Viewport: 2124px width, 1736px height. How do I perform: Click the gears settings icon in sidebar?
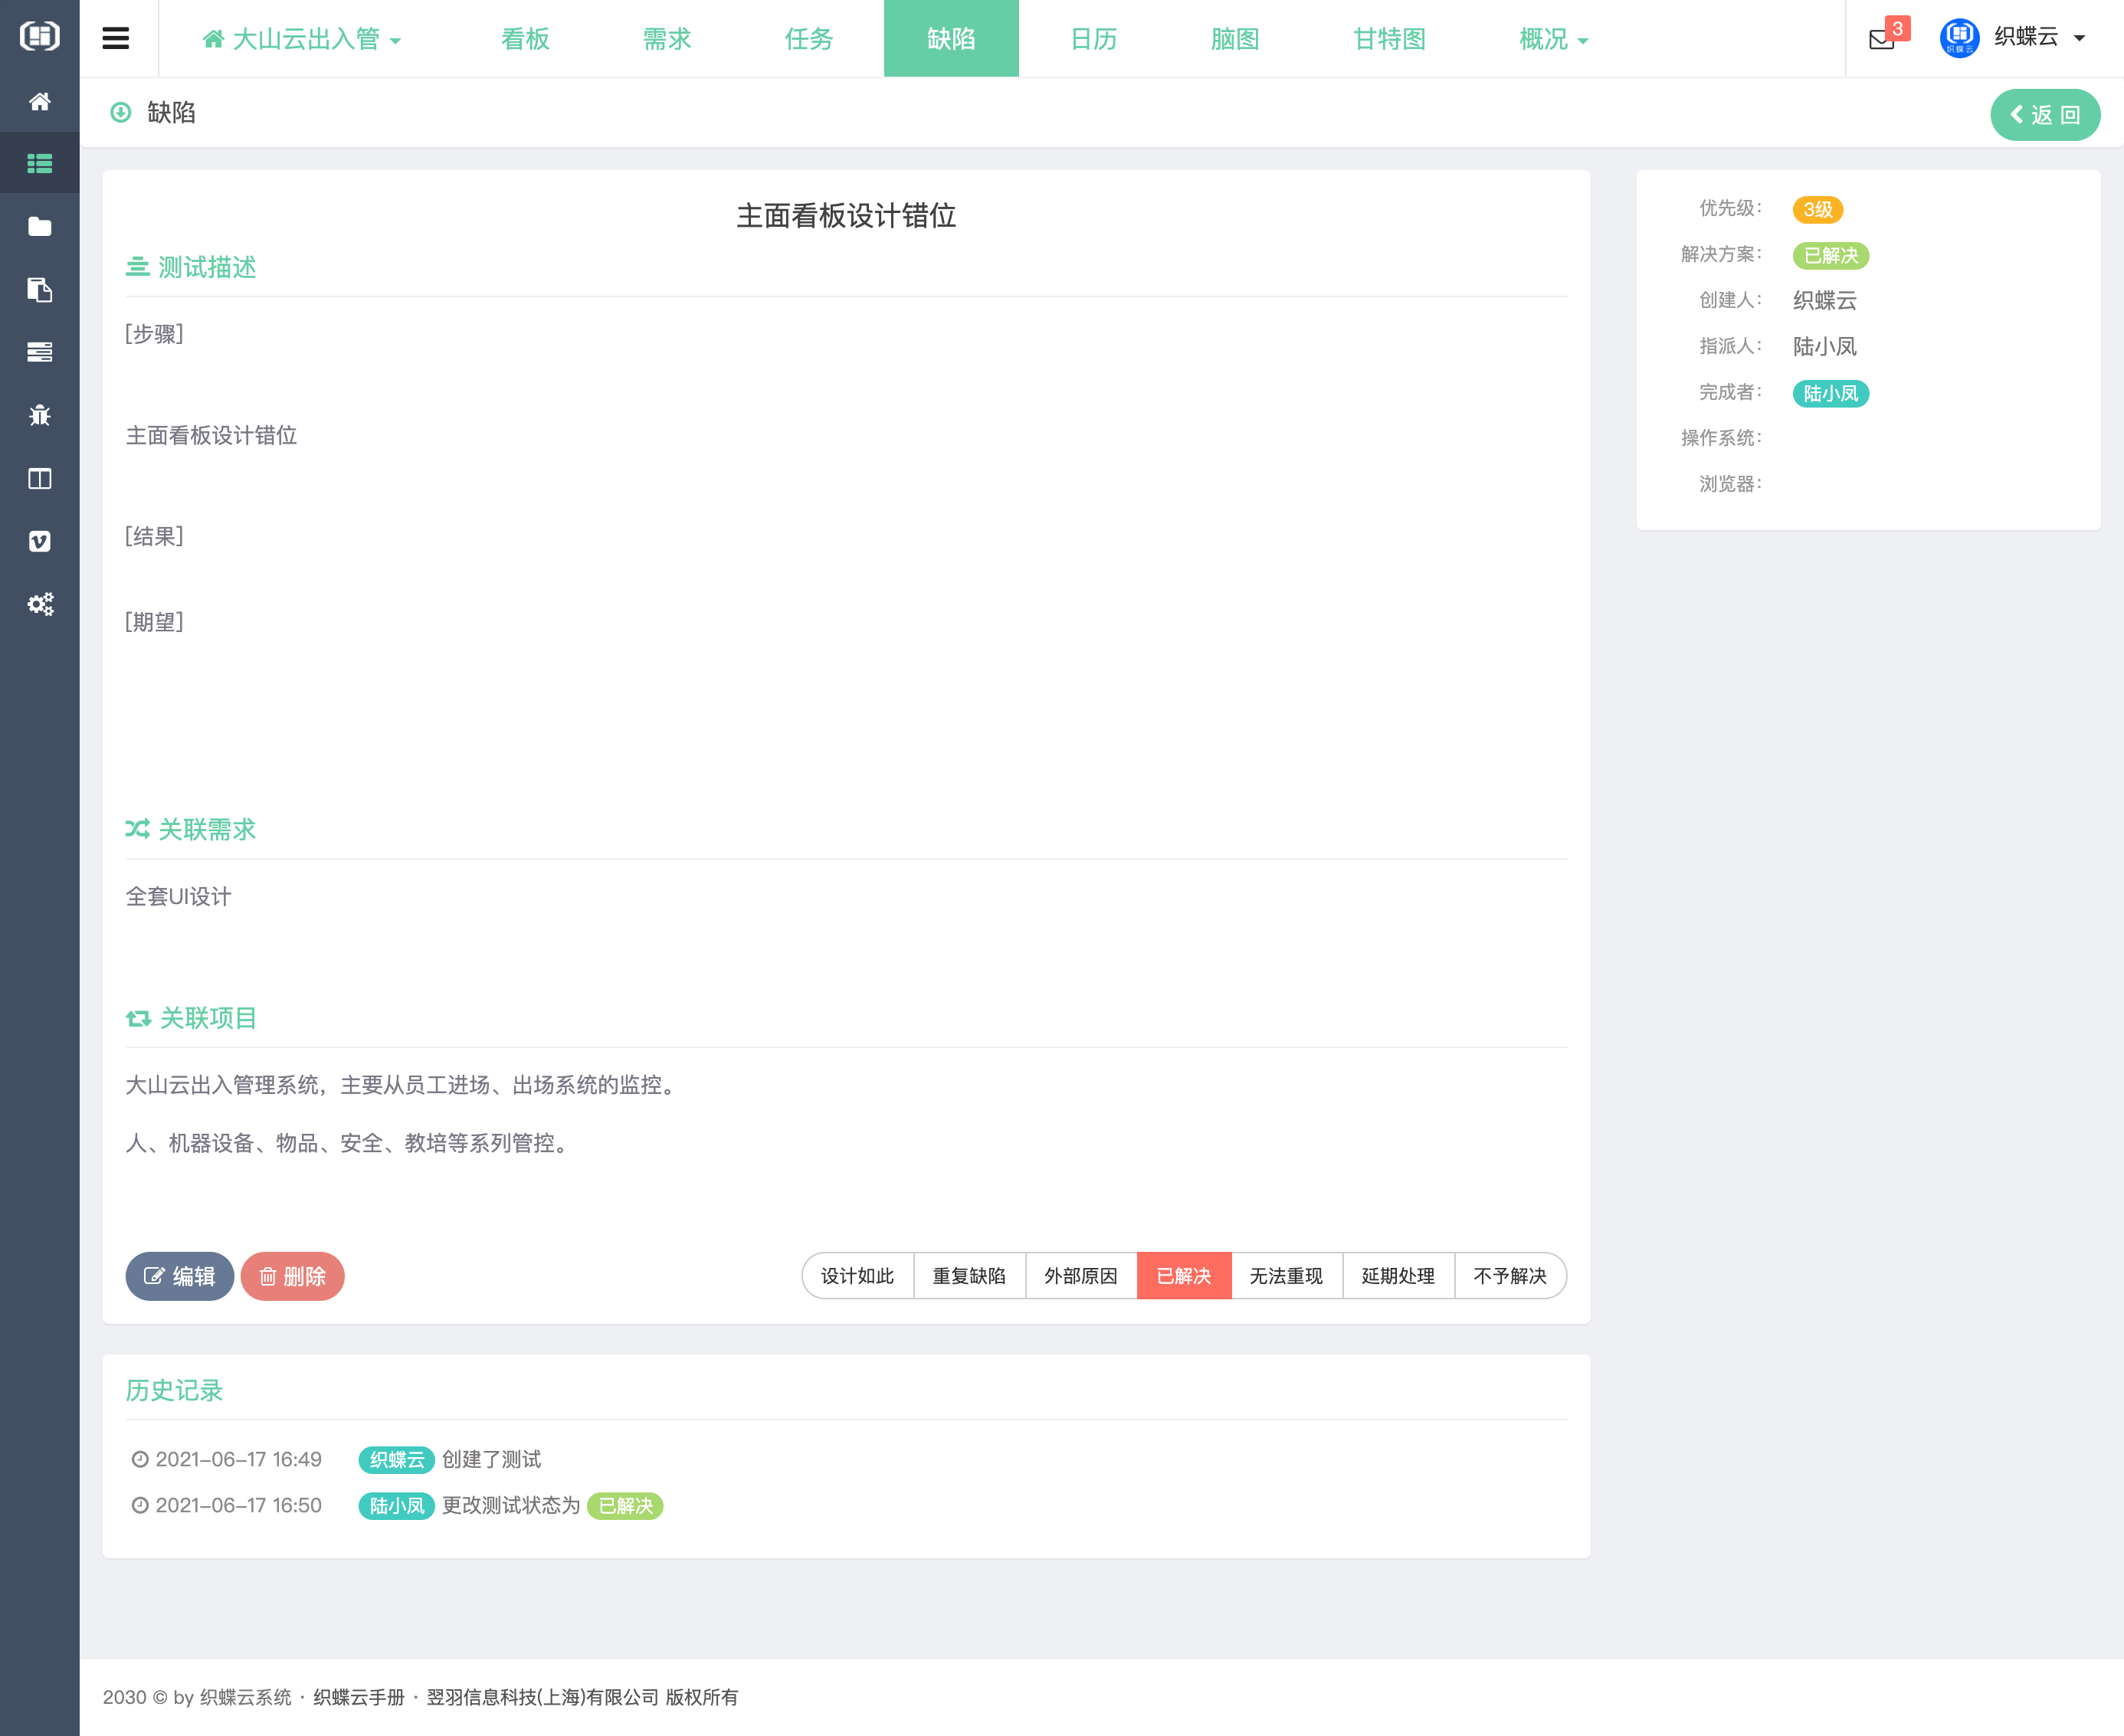39,604
